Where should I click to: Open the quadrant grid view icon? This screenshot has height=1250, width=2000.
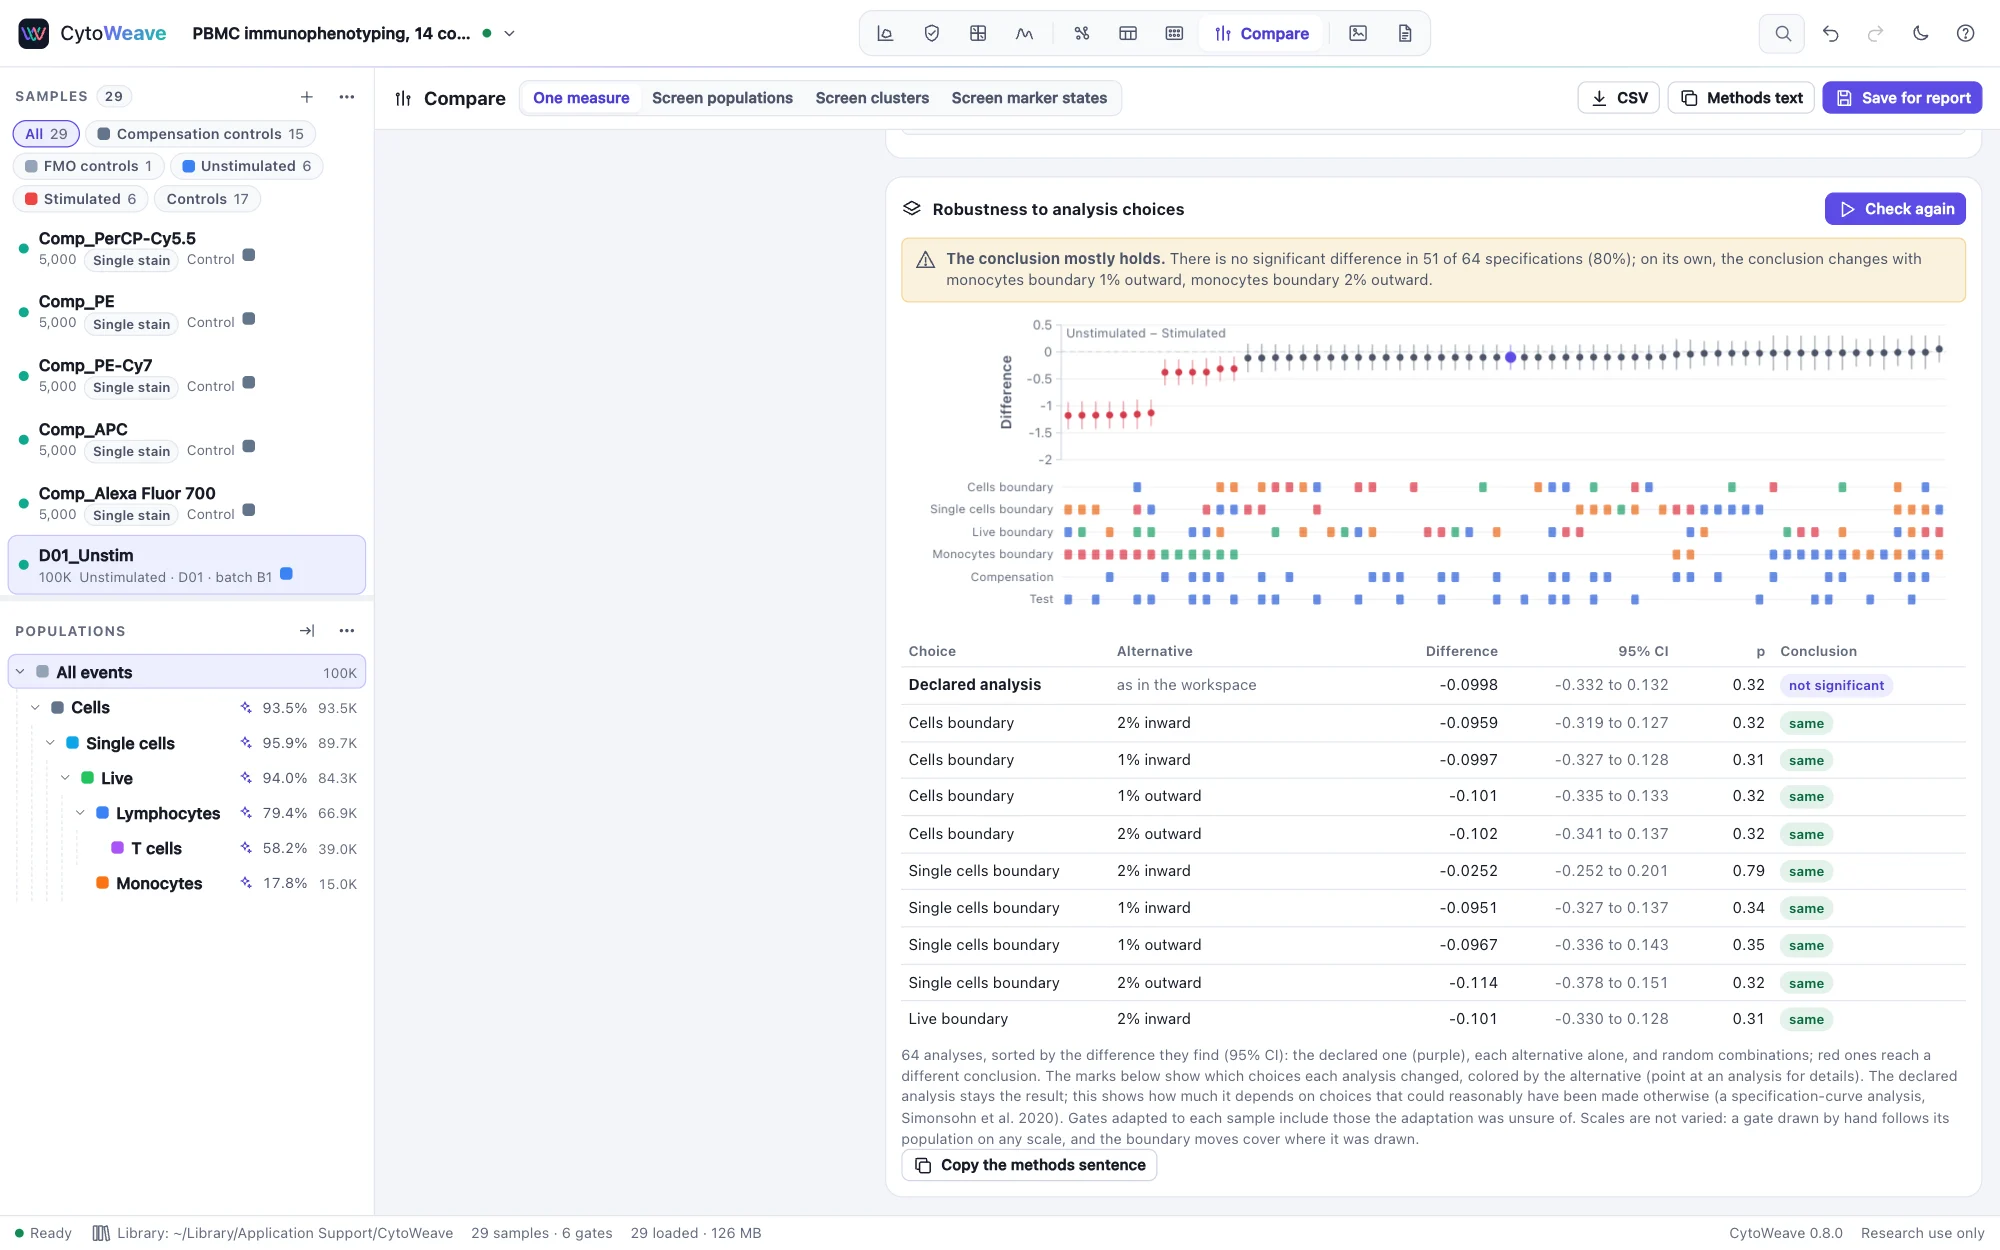[978, 33]
